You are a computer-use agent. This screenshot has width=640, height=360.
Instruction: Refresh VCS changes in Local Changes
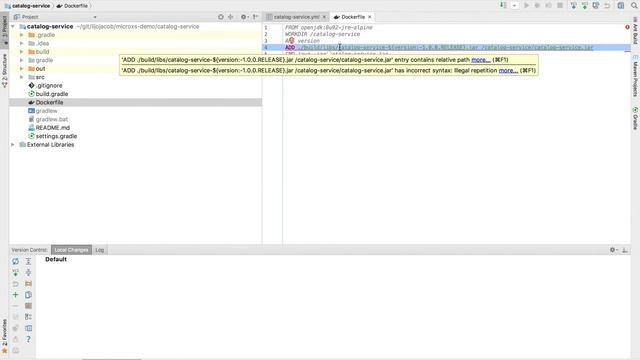coord(16,261)
